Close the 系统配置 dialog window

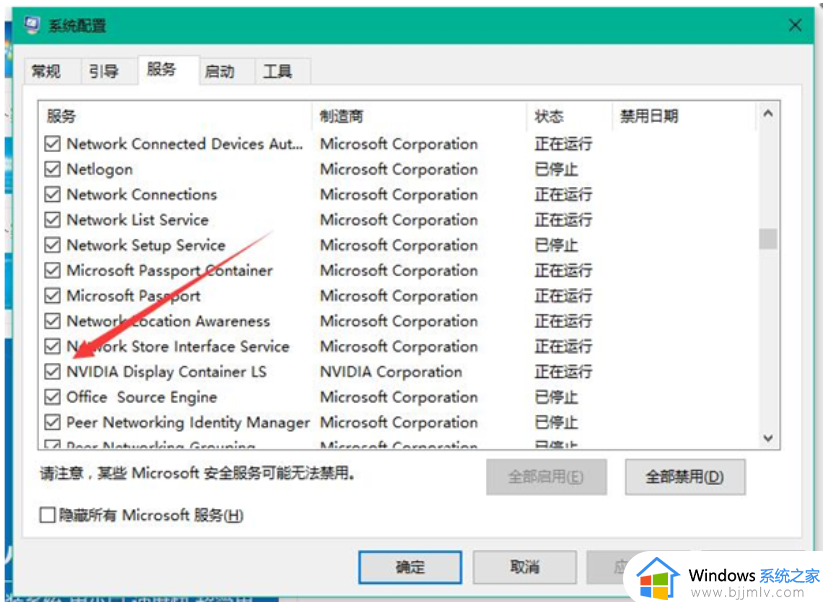(794, 25)
